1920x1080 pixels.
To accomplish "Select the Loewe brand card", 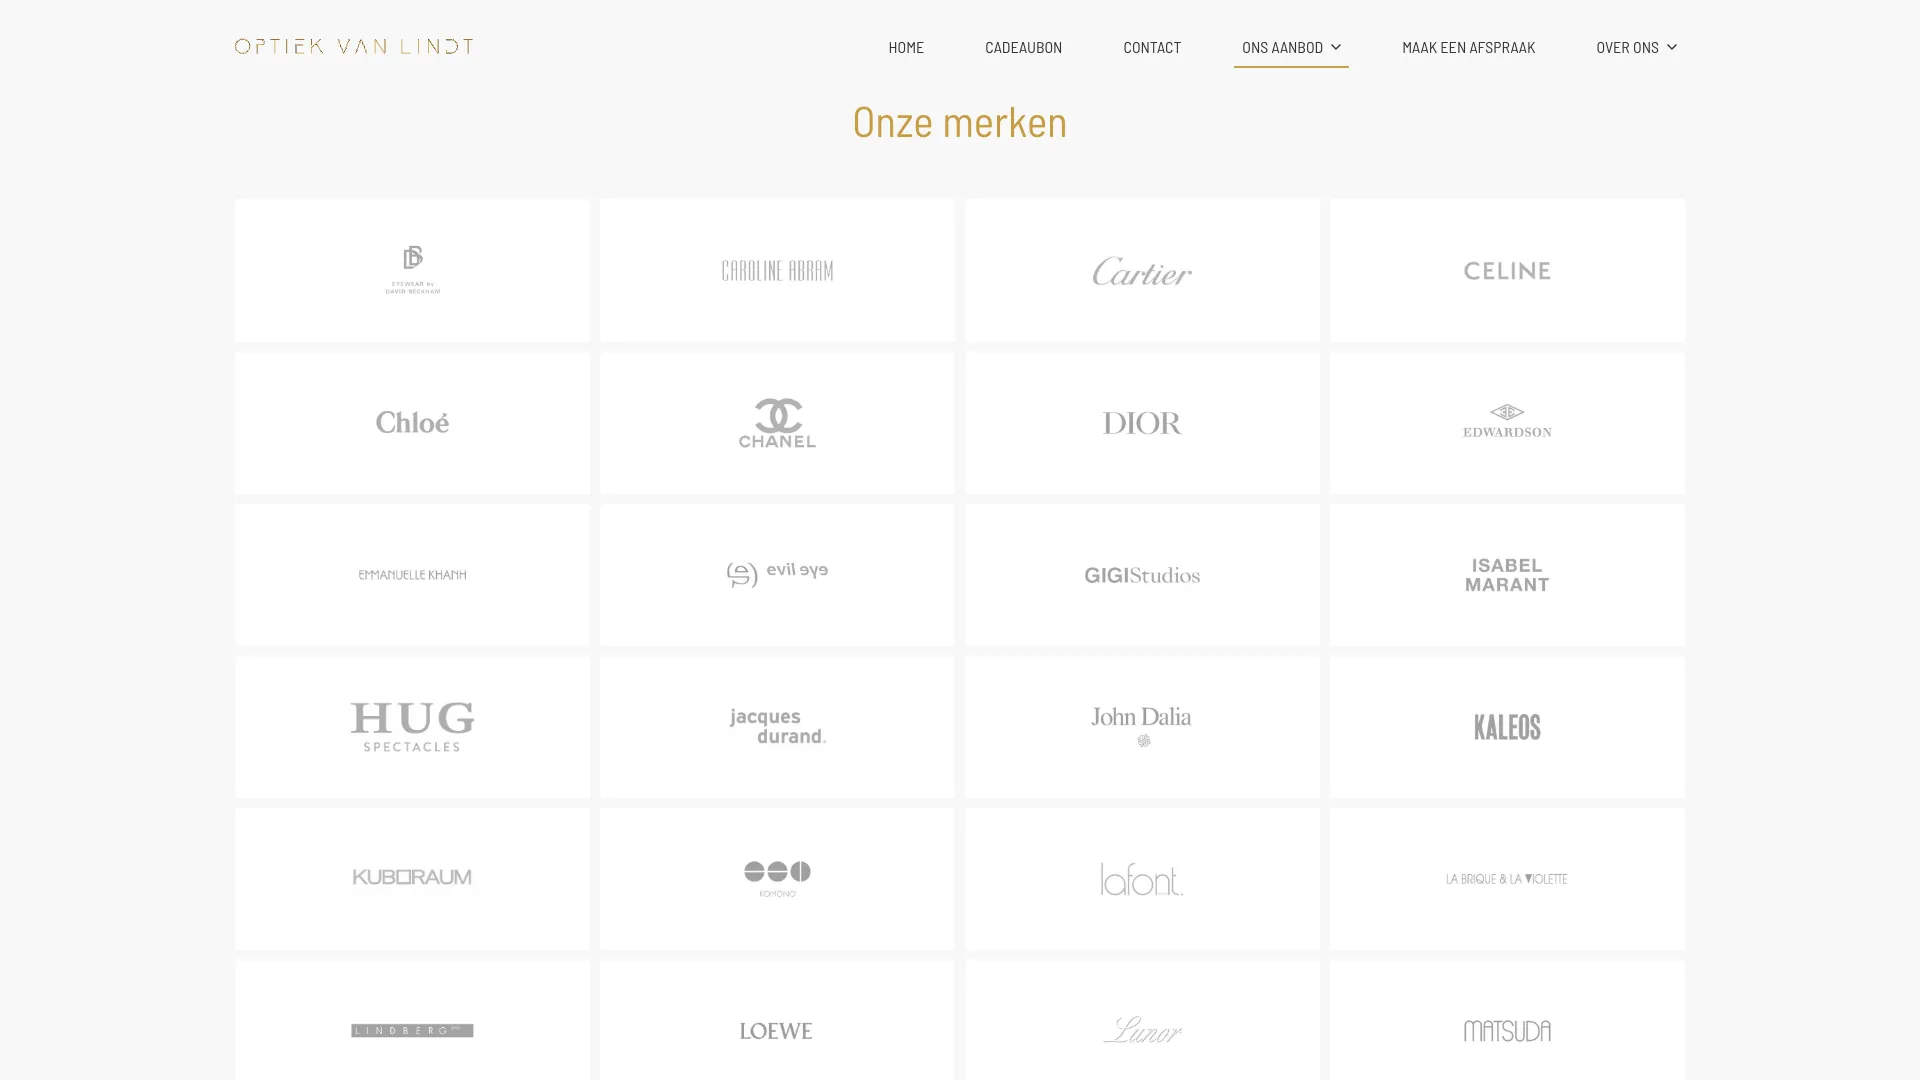I will coord(777,1020).
